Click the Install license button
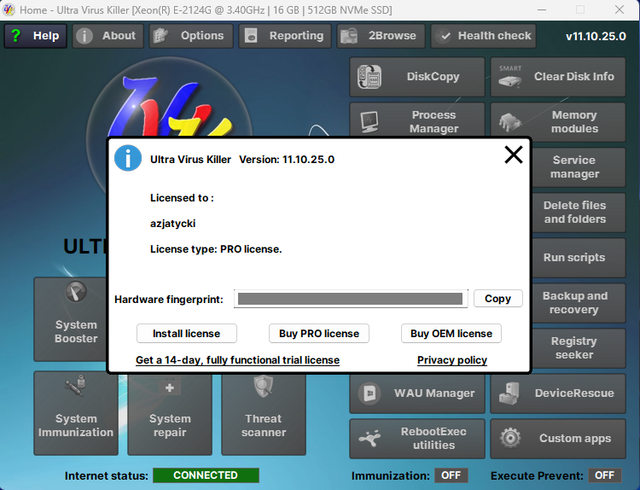Image resolution: width=640 pixels, height=490 pixels. point(187,334)
